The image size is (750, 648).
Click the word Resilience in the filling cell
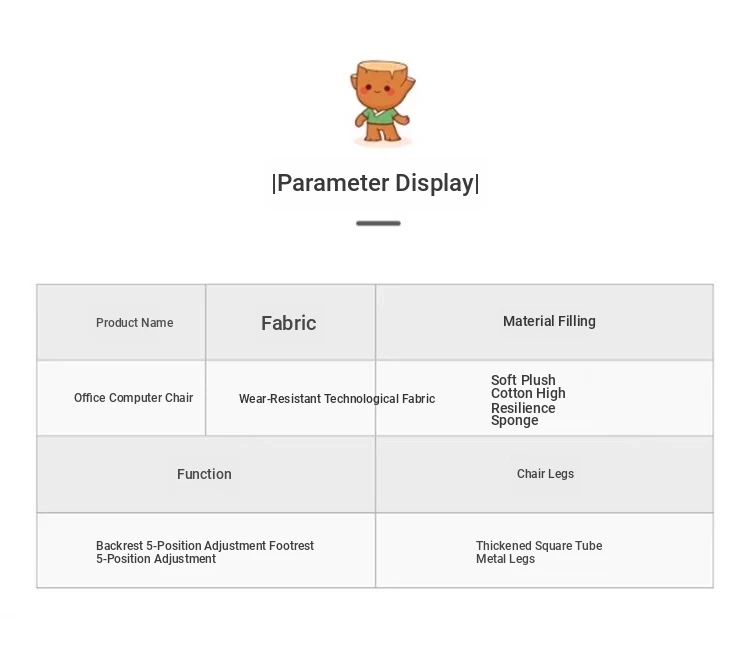click(x=523, y=408)
